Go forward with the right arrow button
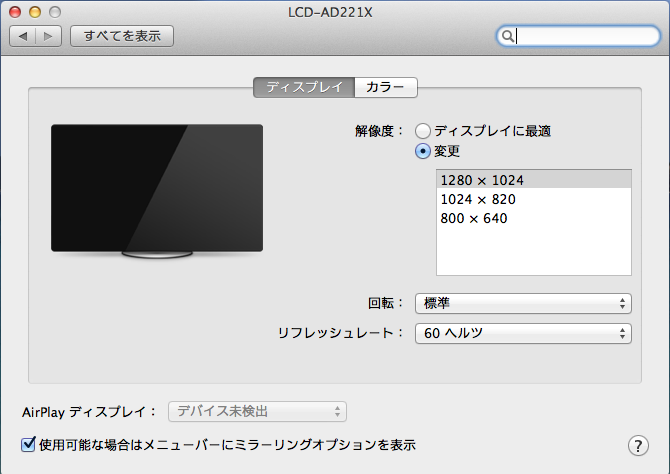The width and height of the screenshot is (670, 474). [48, 36]
